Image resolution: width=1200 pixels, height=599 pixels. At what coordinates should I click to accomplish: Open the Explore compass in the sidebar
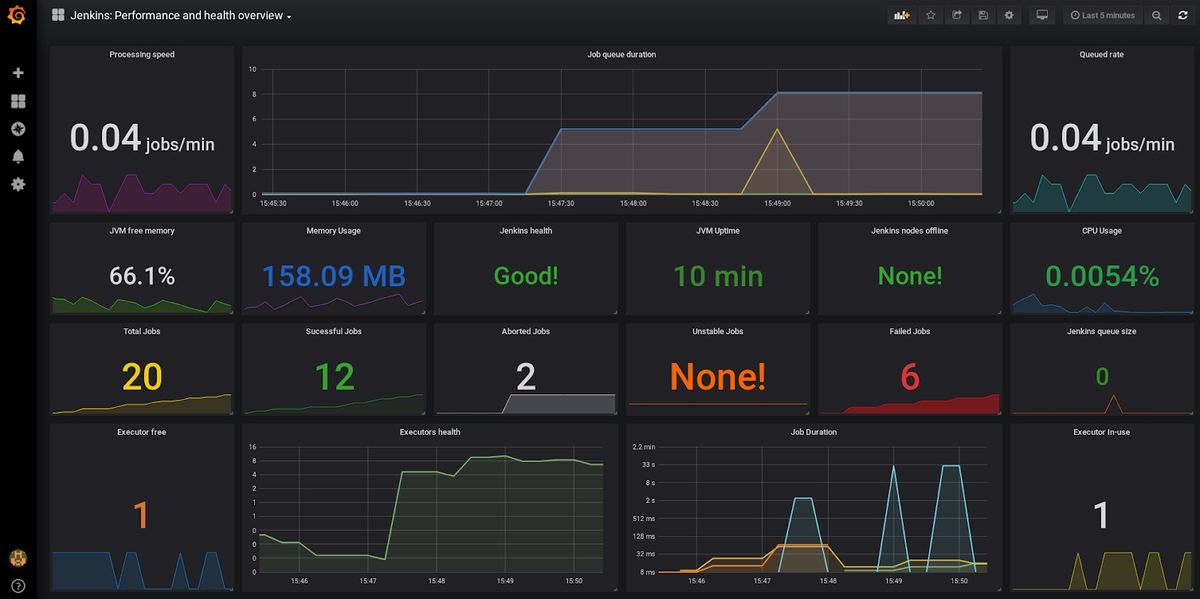pyautogui.click(x=17, y=128)
